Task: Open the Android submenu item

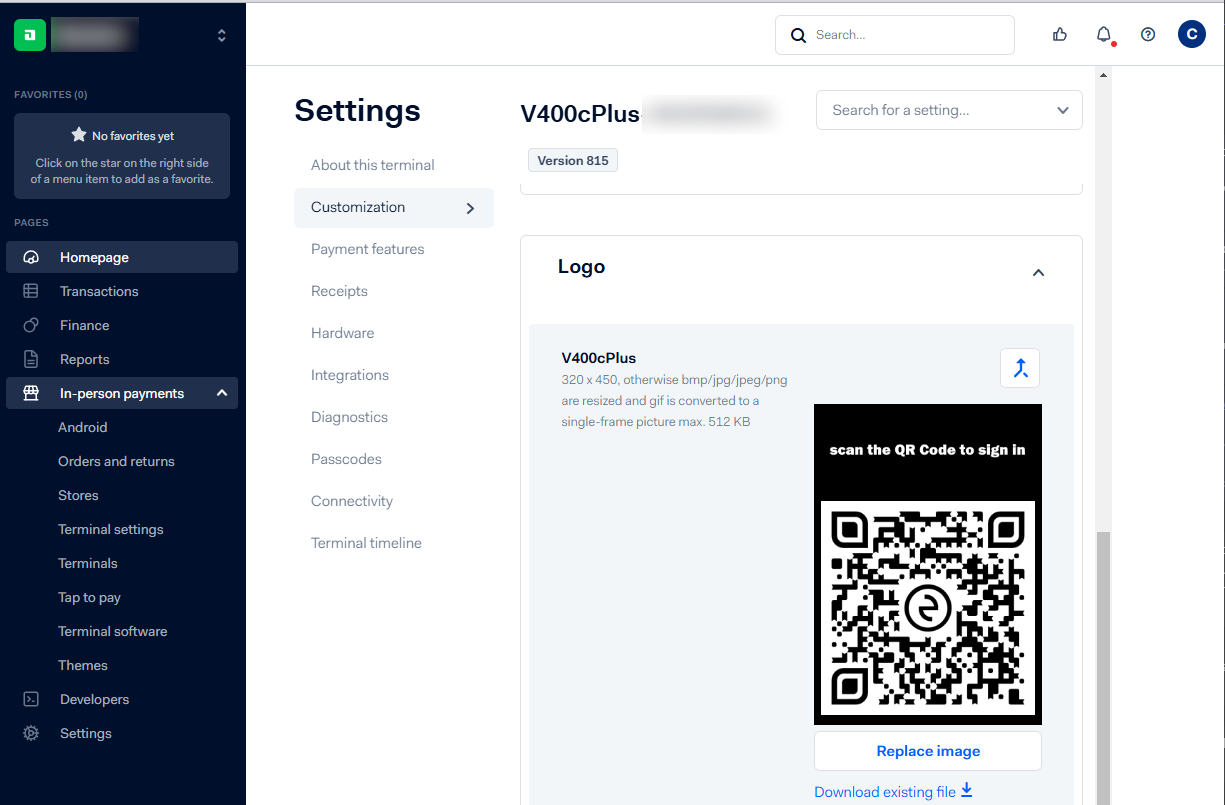Action: (x=83, y=427)
